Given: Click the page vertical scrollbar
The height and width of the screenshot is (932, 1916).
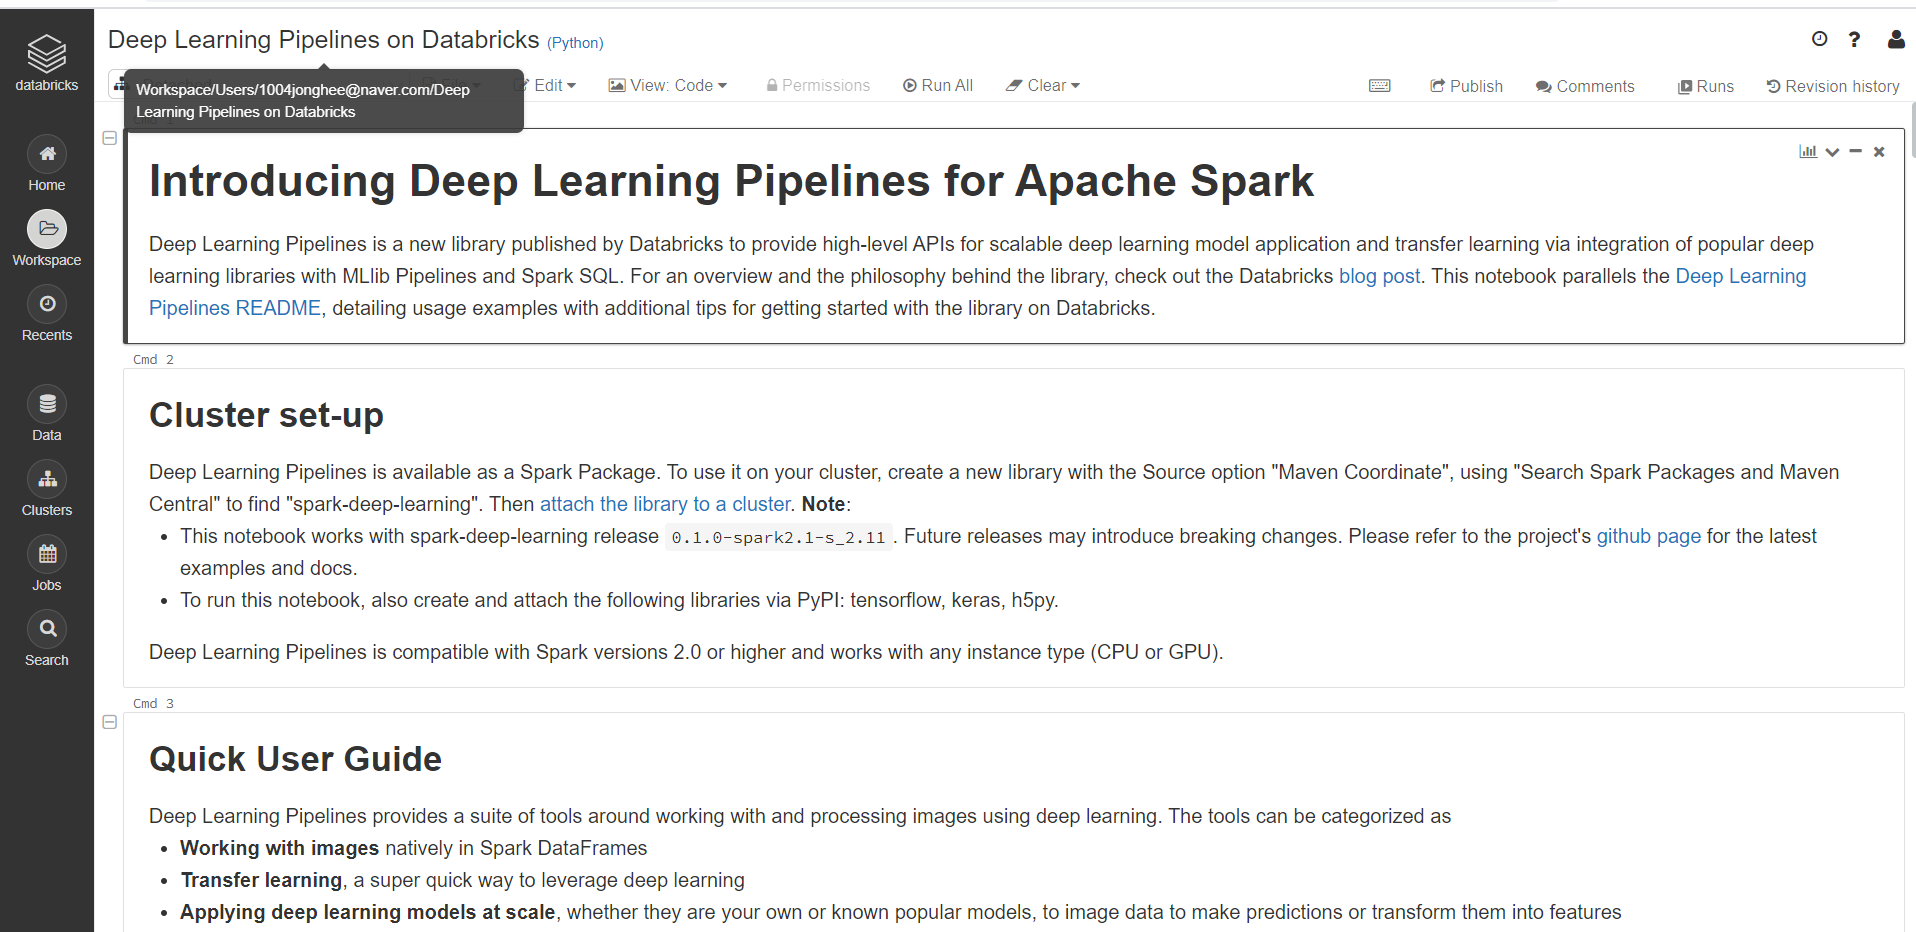Looking at the screenshot, I should (1912, 130).
